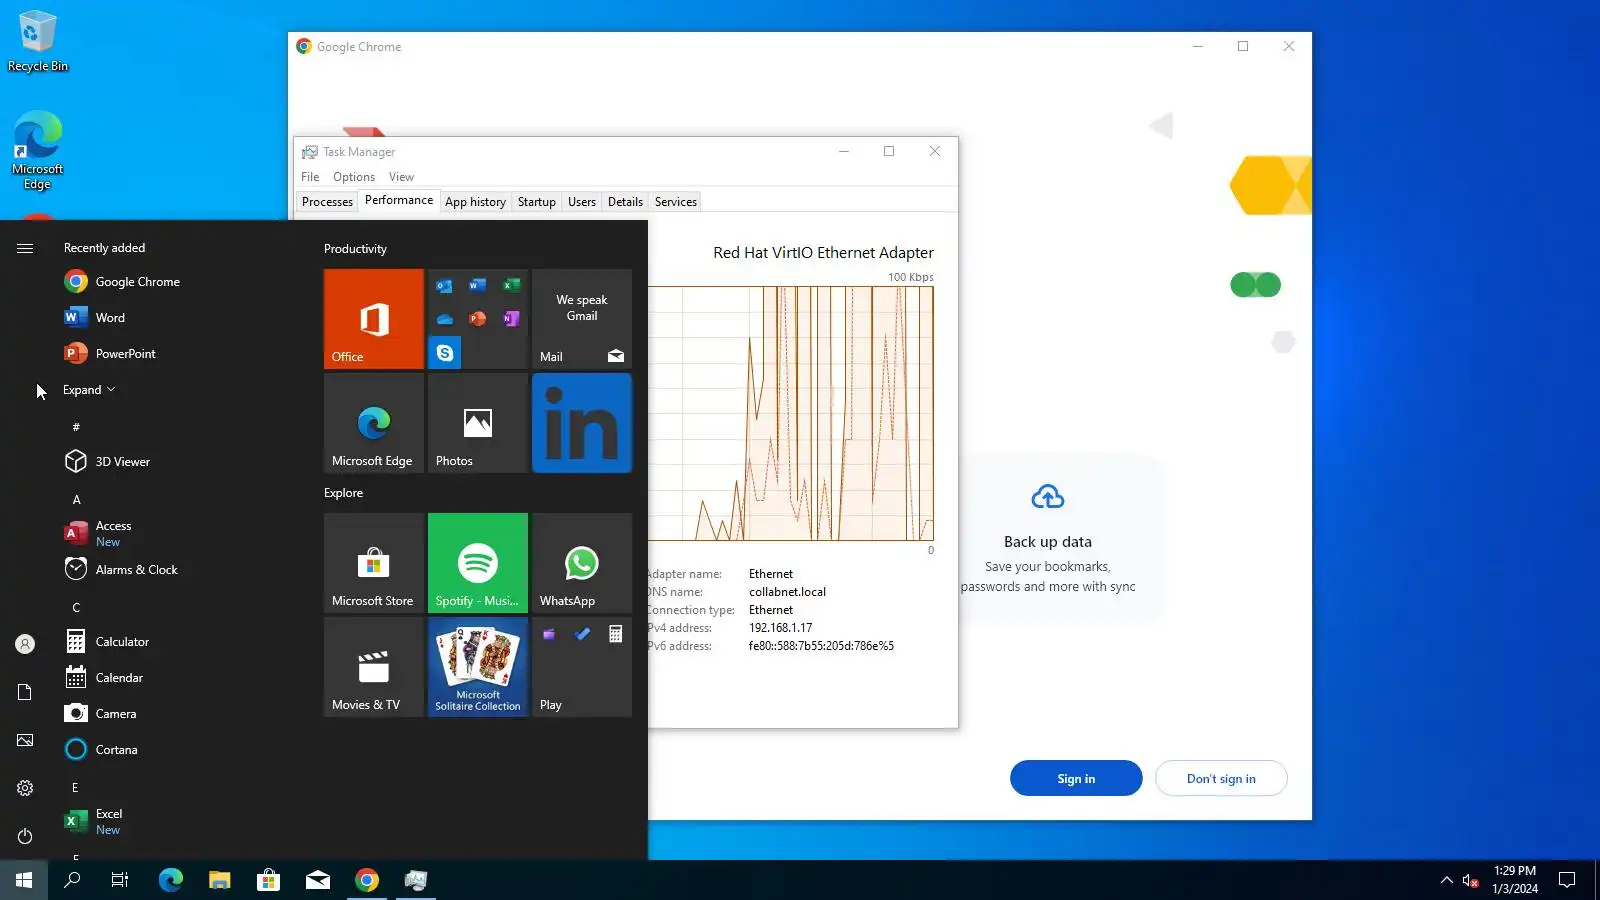Open the taskbar clock and date

pos(1515,880)
